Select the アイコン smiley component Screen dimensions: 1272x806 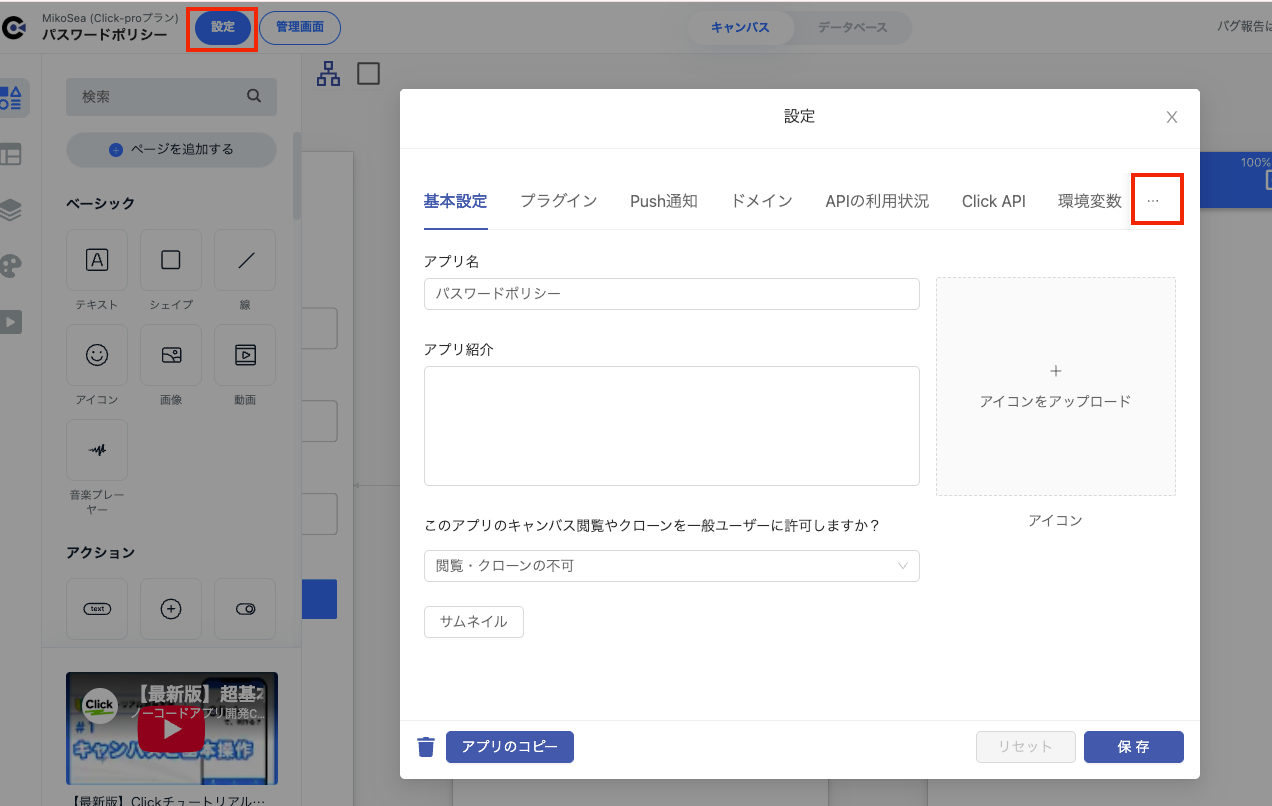97,355
